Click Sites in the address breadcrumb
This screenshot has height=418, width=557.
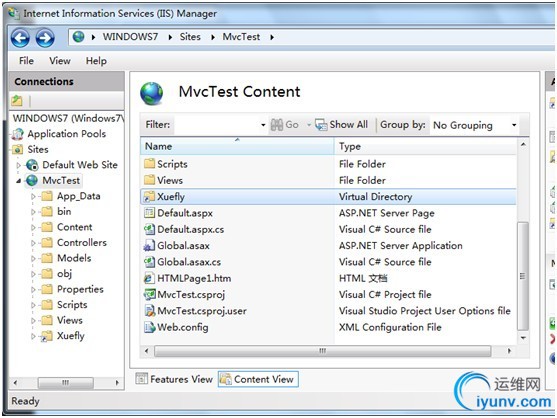pos(190,37)
